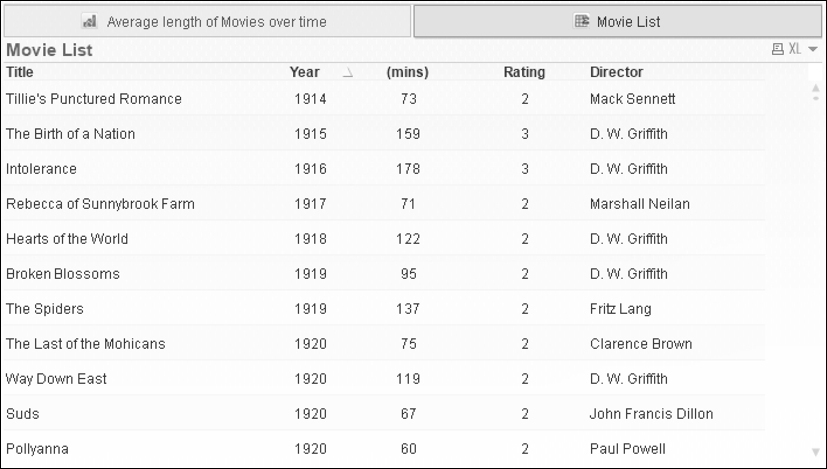Click the scrollbar down arrow
The width and height of the screenshot is (827, 469).
815,452
